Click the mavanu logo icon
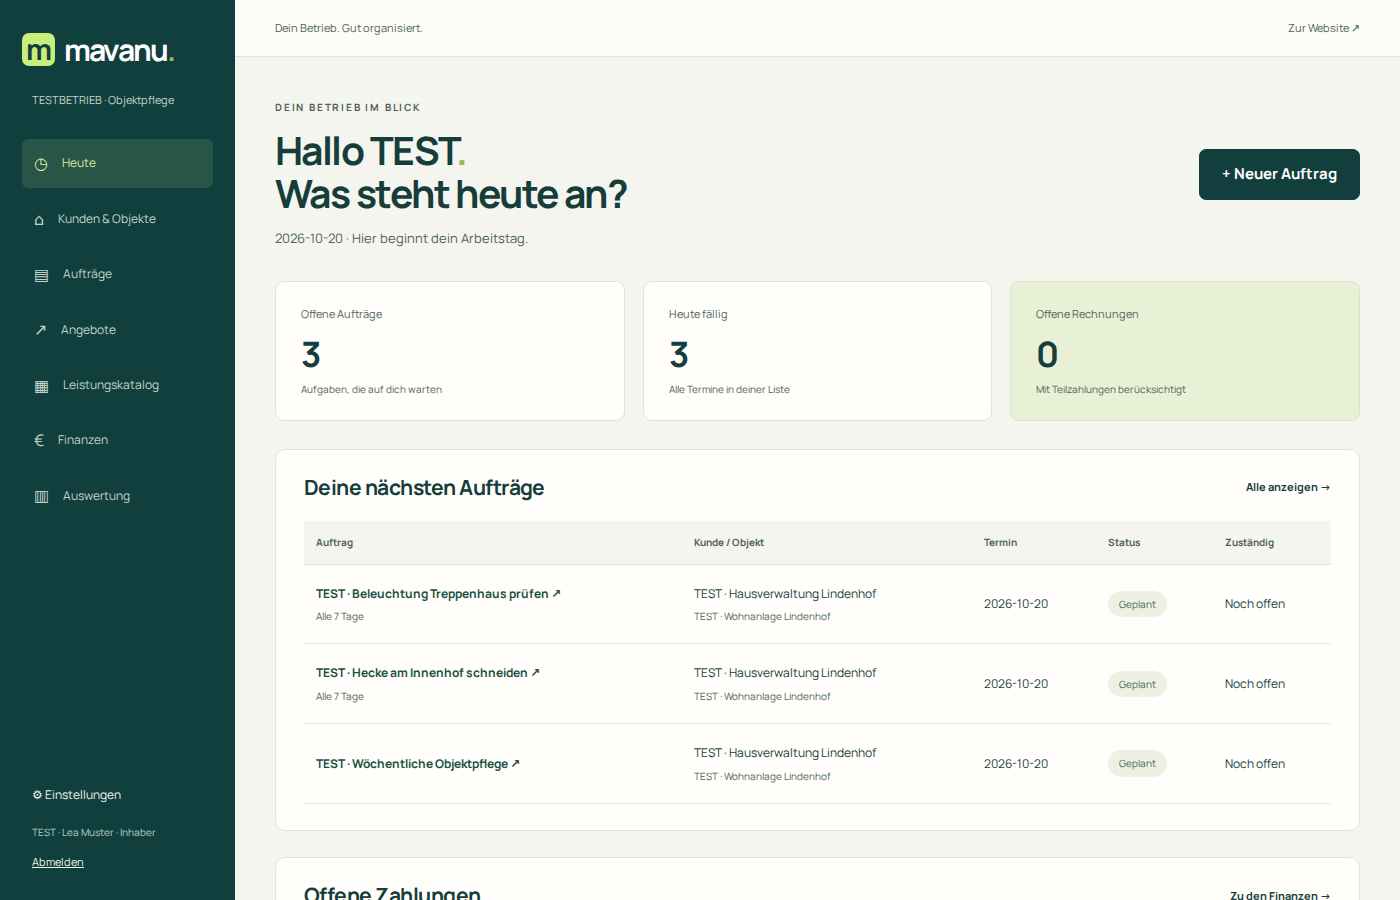The height and width of the screenshot is (900, 1400). pos(39,50)
